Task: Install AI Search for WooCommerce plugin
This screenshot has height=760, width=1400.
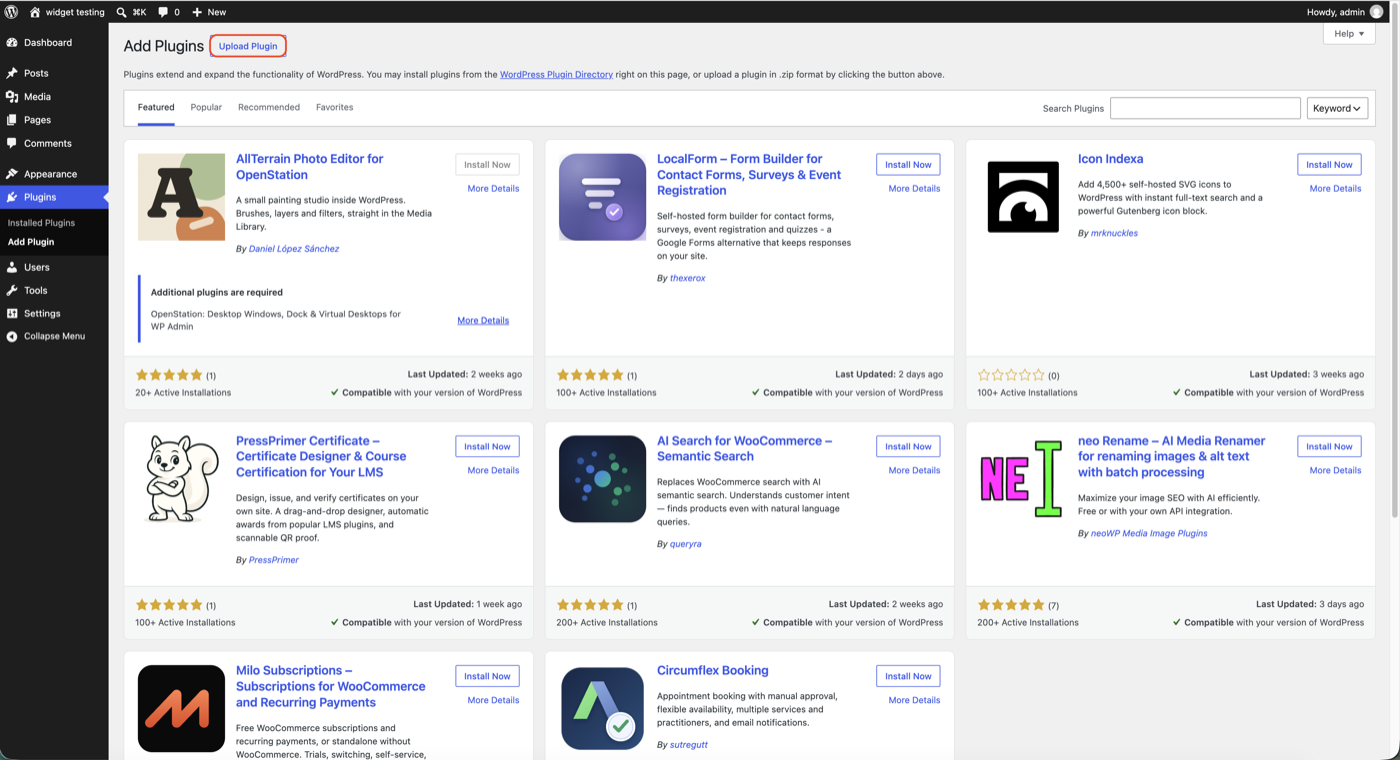Action: click(x=908, y=447)
